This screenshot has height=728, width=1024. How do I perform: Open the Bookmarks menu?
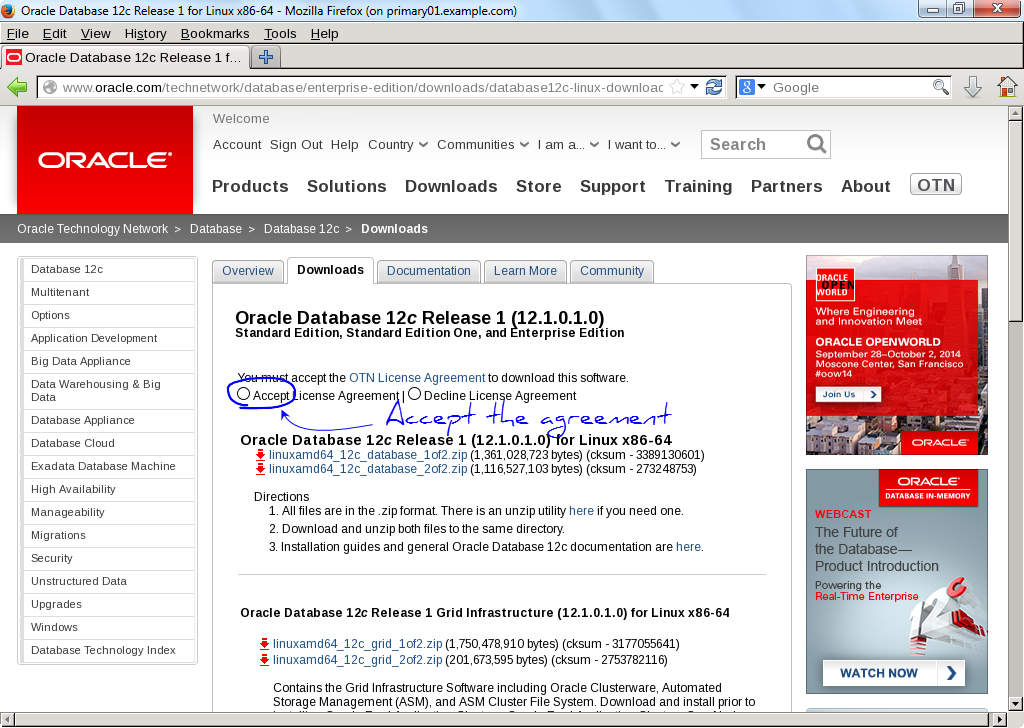(x=215, y=33)
